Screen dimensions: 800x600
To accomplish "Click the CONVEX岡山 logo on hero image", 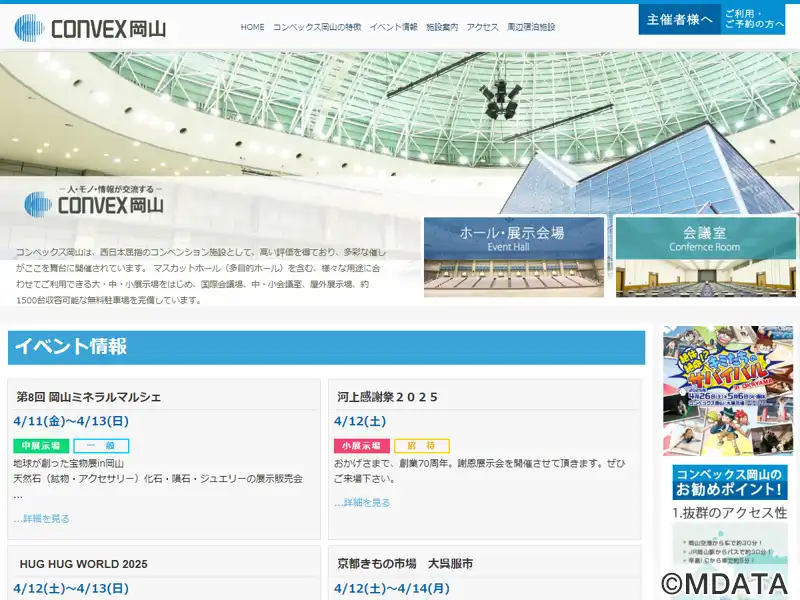I will click(94, 201).
